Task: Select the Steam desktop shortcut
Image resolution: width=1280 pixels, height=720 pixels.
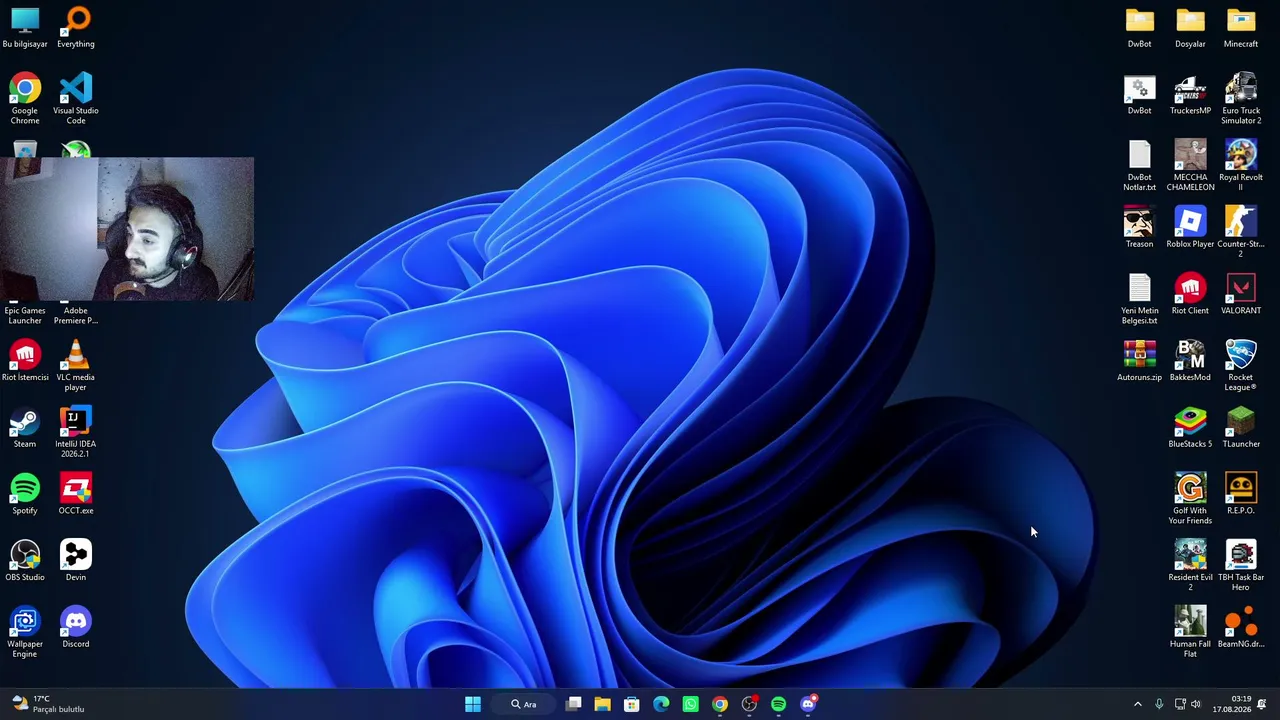Action: (25, 428)
